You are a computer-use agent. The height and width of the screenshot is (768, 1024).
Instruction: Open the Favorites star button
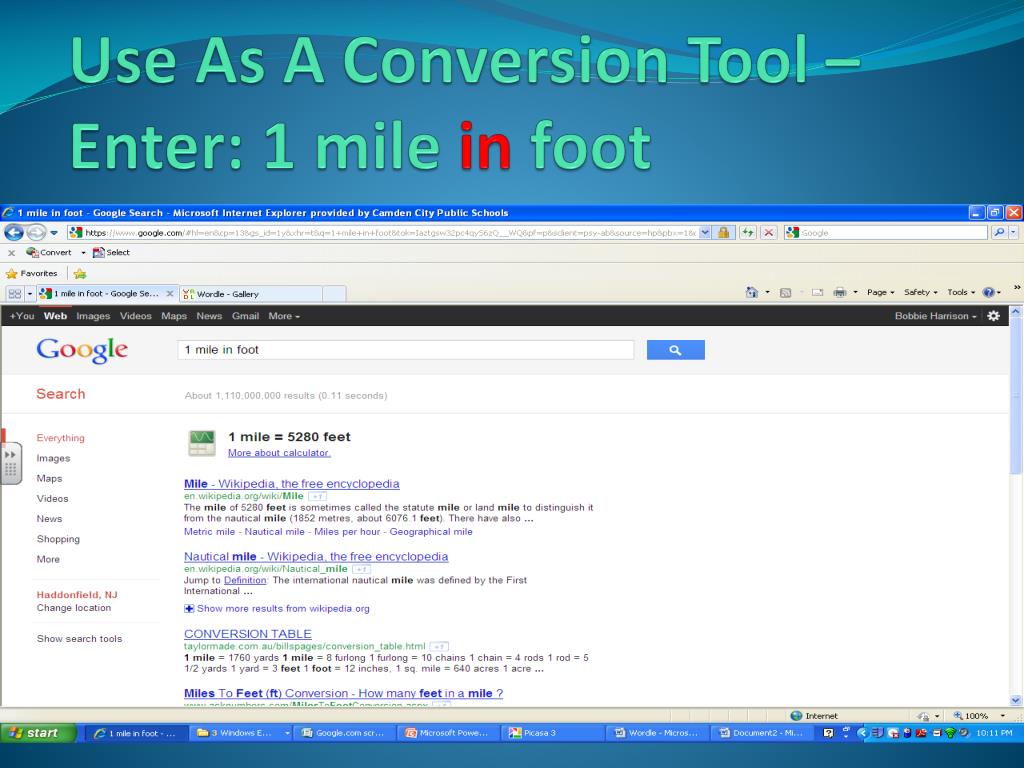pos(31,274)
